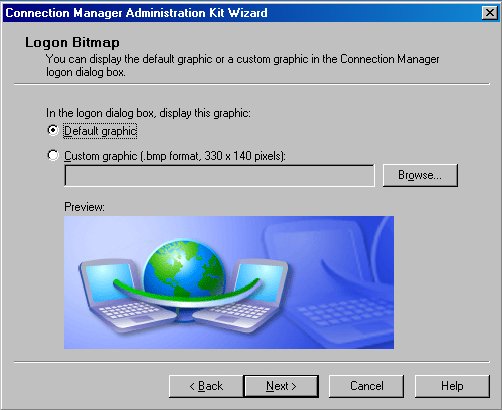Click the Logon Bitmap heading
This screenshot has width=502, height=410.
coord(72,42)
